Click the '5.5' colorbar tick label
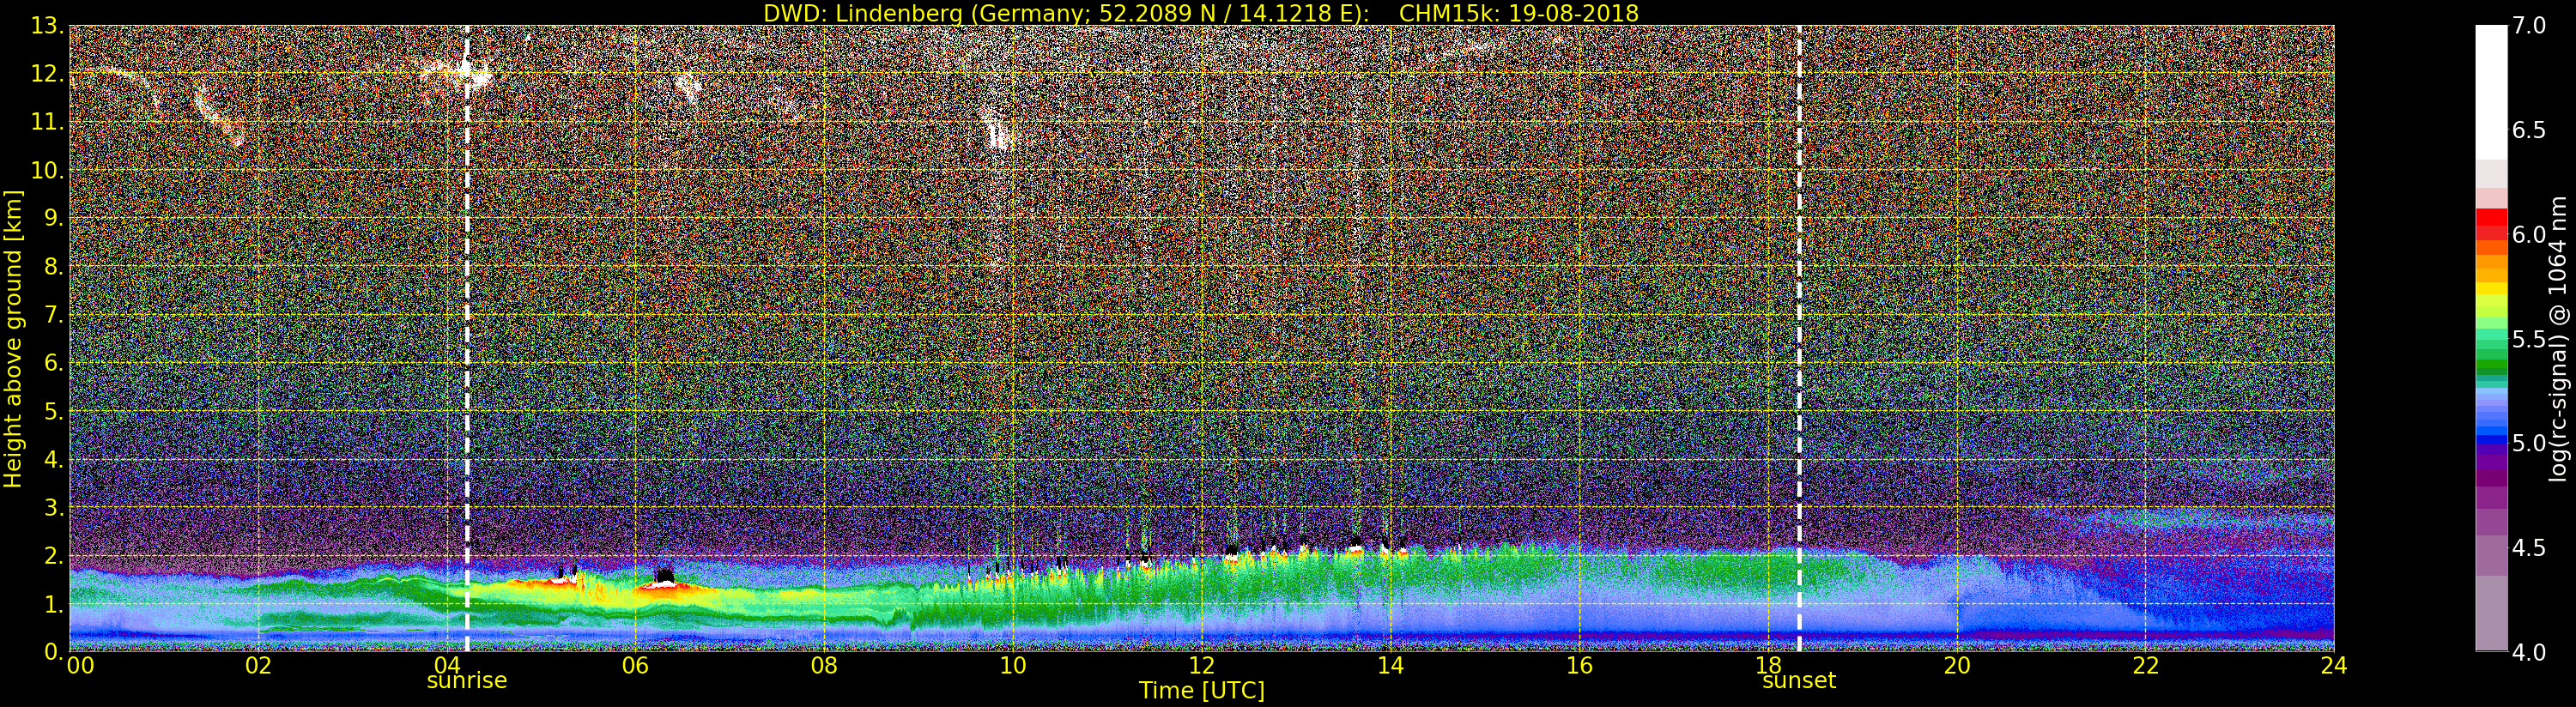This screenshot has width=2576, height=707. pos(2528,339)
